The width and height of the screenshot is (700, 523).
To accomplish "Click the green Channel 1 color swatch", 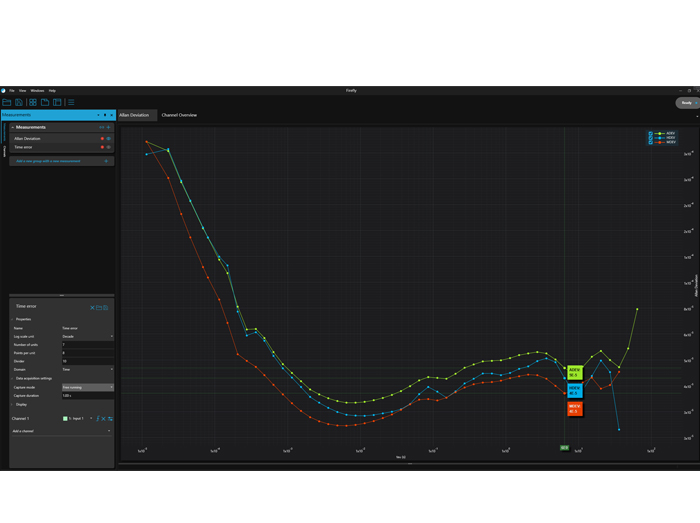I will click(64, 418).
